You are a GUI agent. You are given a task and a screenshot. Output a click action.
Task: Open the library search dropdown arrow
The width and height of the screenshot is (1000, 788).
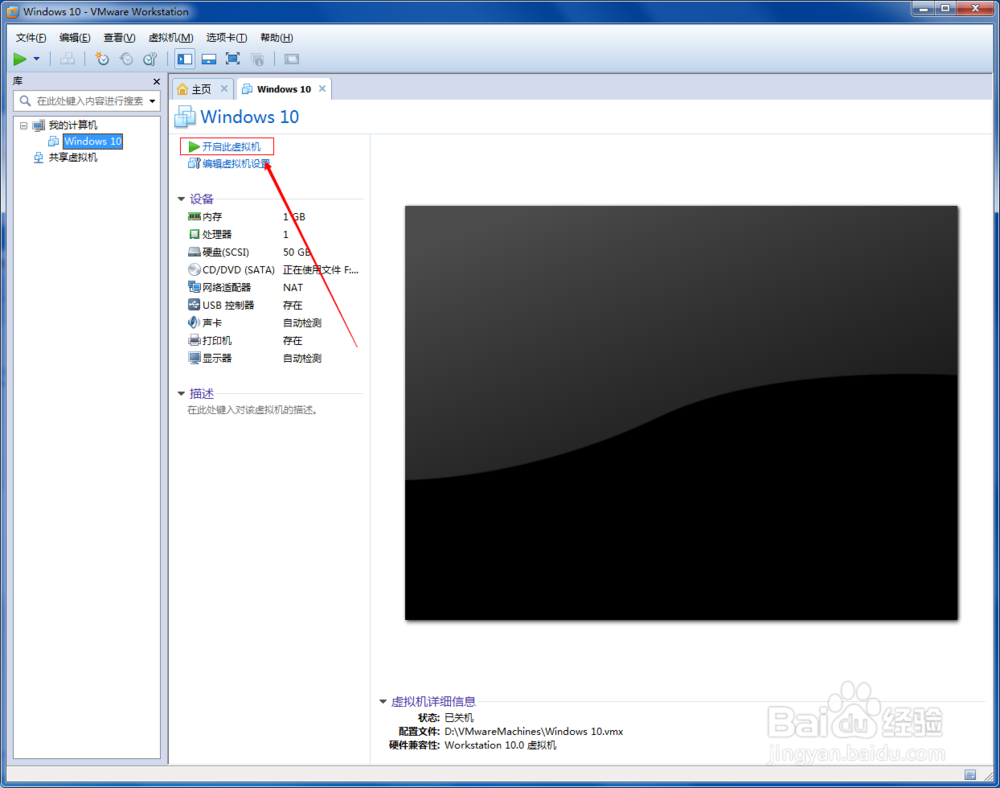[152, 101]
